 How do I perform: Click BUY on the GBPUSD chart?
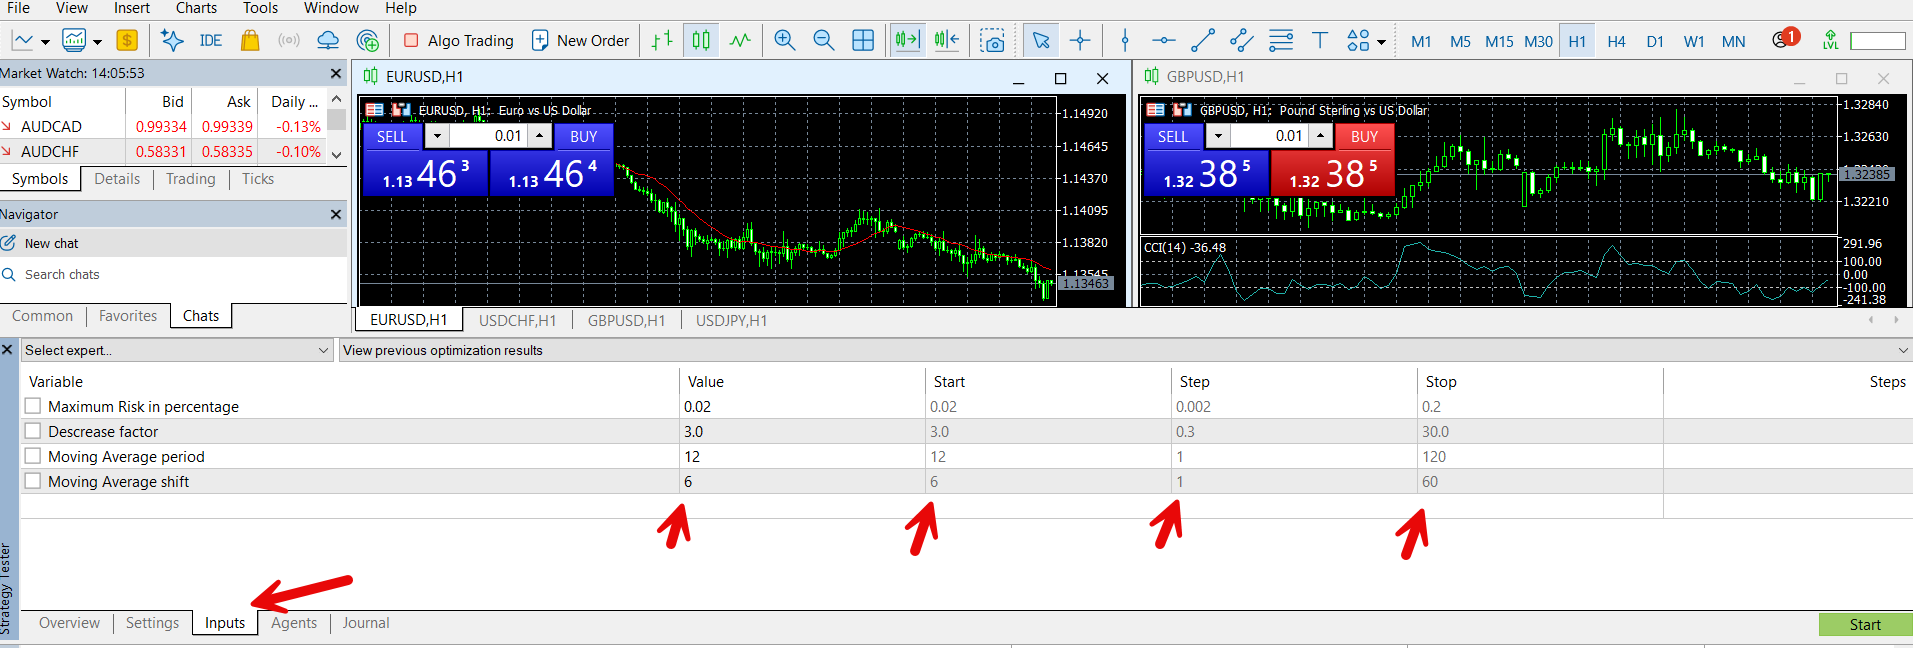tap(1364, 137)
